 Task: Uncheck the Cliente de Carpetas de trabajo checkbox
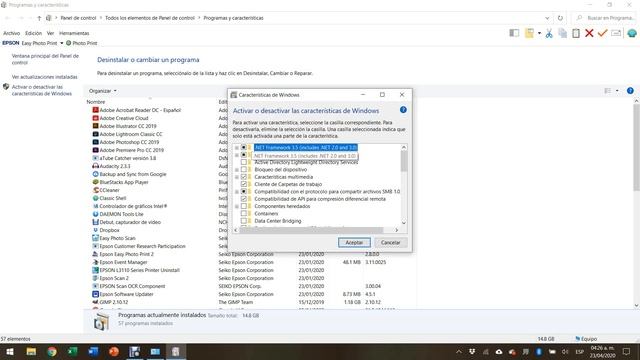(244, 184)
